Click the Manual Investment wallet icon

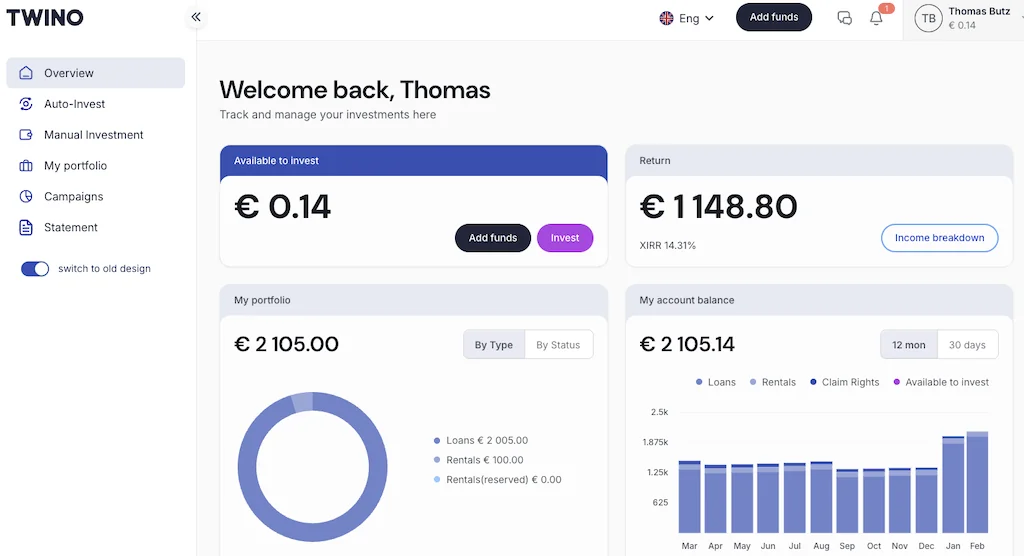(x=26, y=135)
